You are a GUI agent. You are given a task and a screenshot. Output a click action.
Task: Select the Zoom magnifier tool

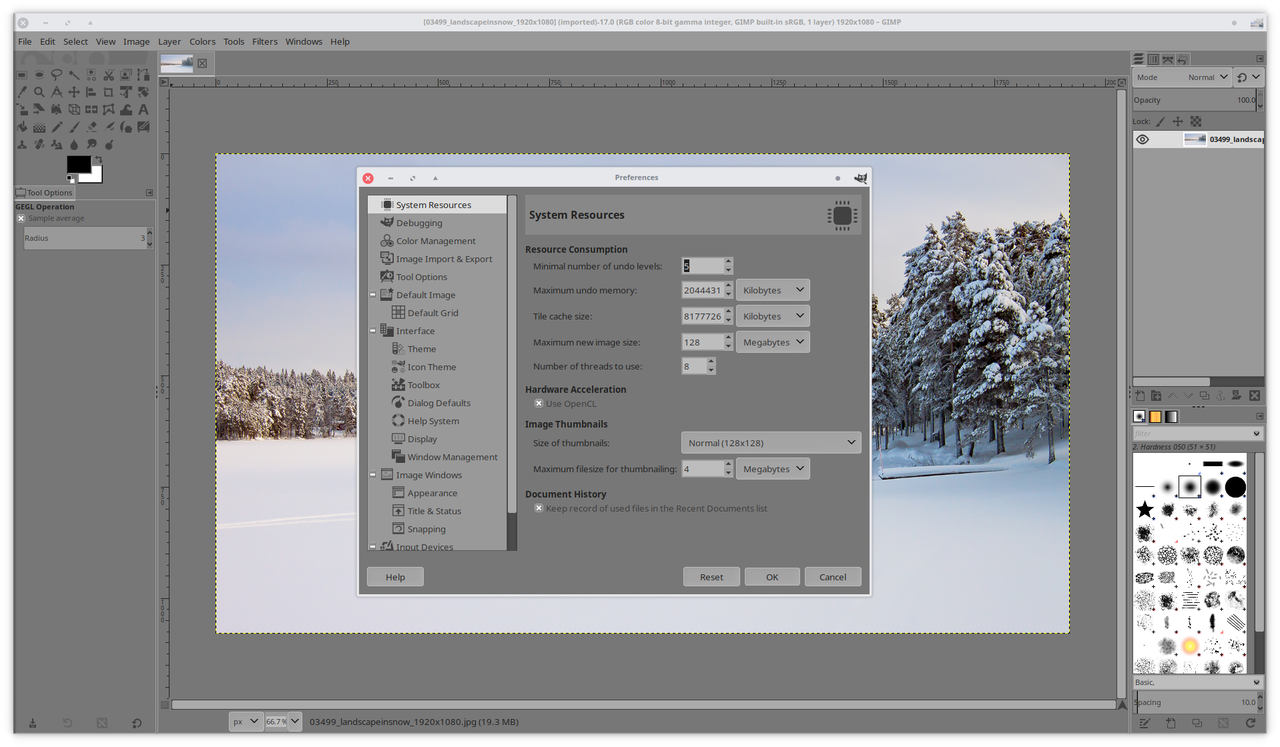[39, 92]
